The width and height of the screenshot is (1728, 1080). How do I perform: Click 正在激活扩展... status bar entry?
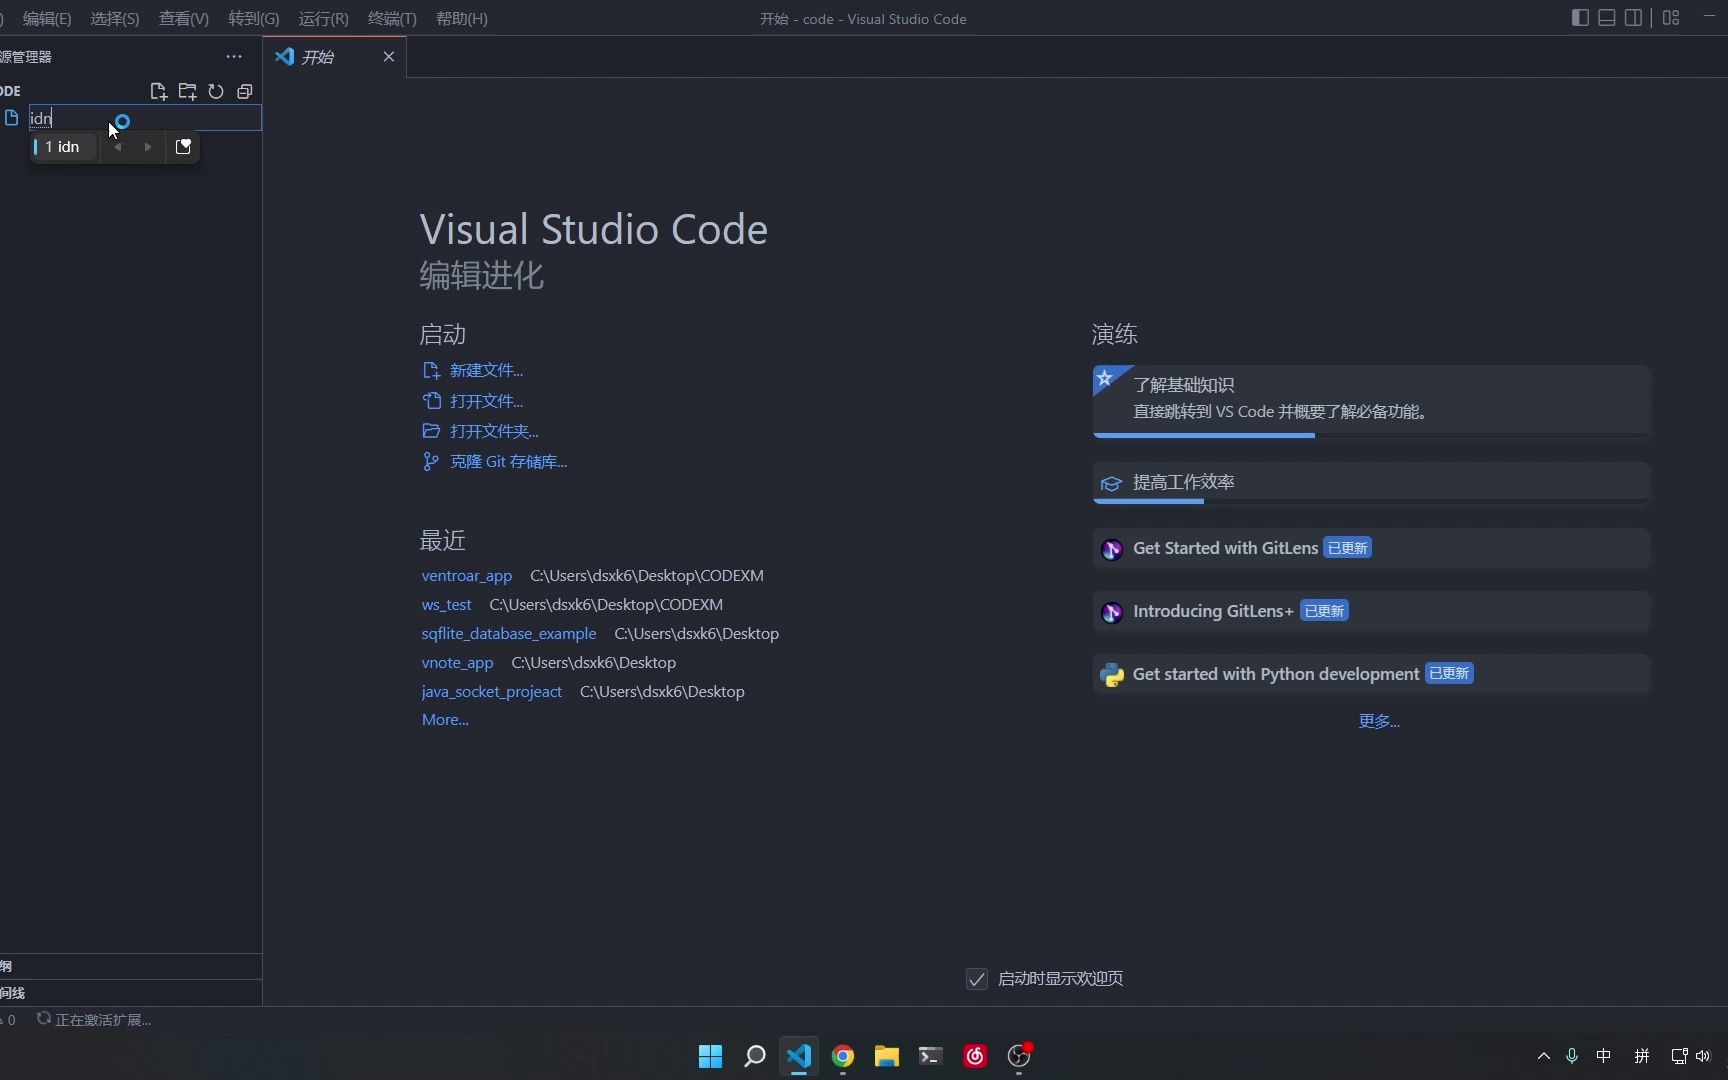pos(94,1020)
